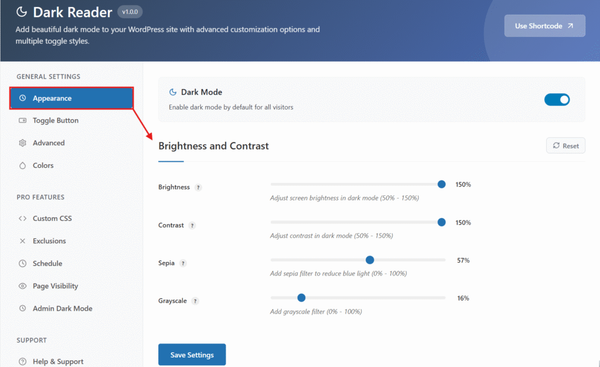Click the Brightness help question mark icon
This screenshot has width=600, height=367.
point(198,188)
